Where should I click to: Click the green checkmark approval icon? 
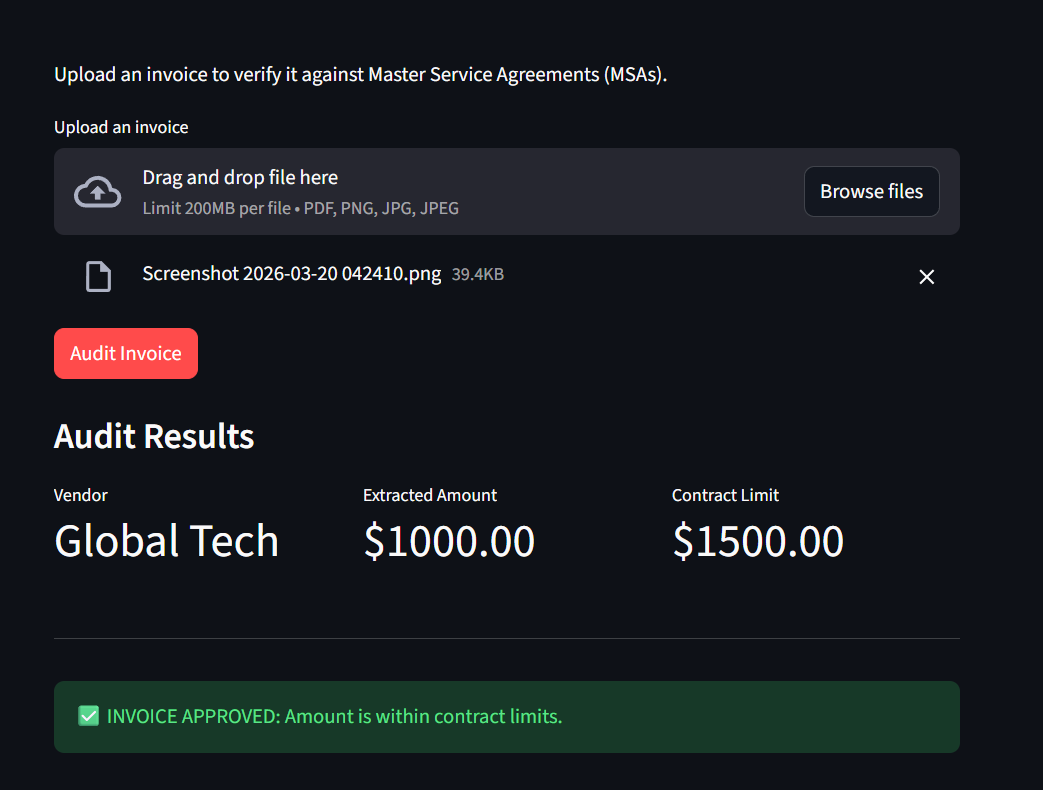click(x=88, y=716)
